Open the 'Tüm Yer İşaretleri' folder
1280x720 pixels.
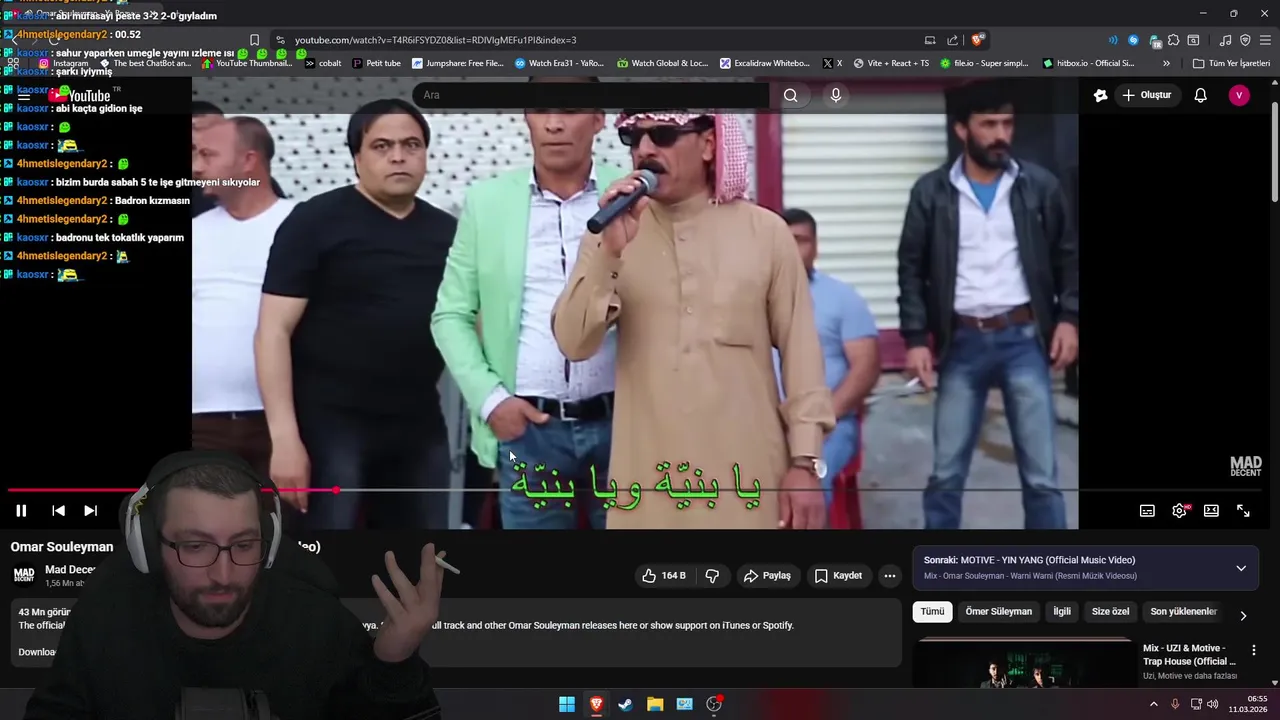(x=1231, y=63)
